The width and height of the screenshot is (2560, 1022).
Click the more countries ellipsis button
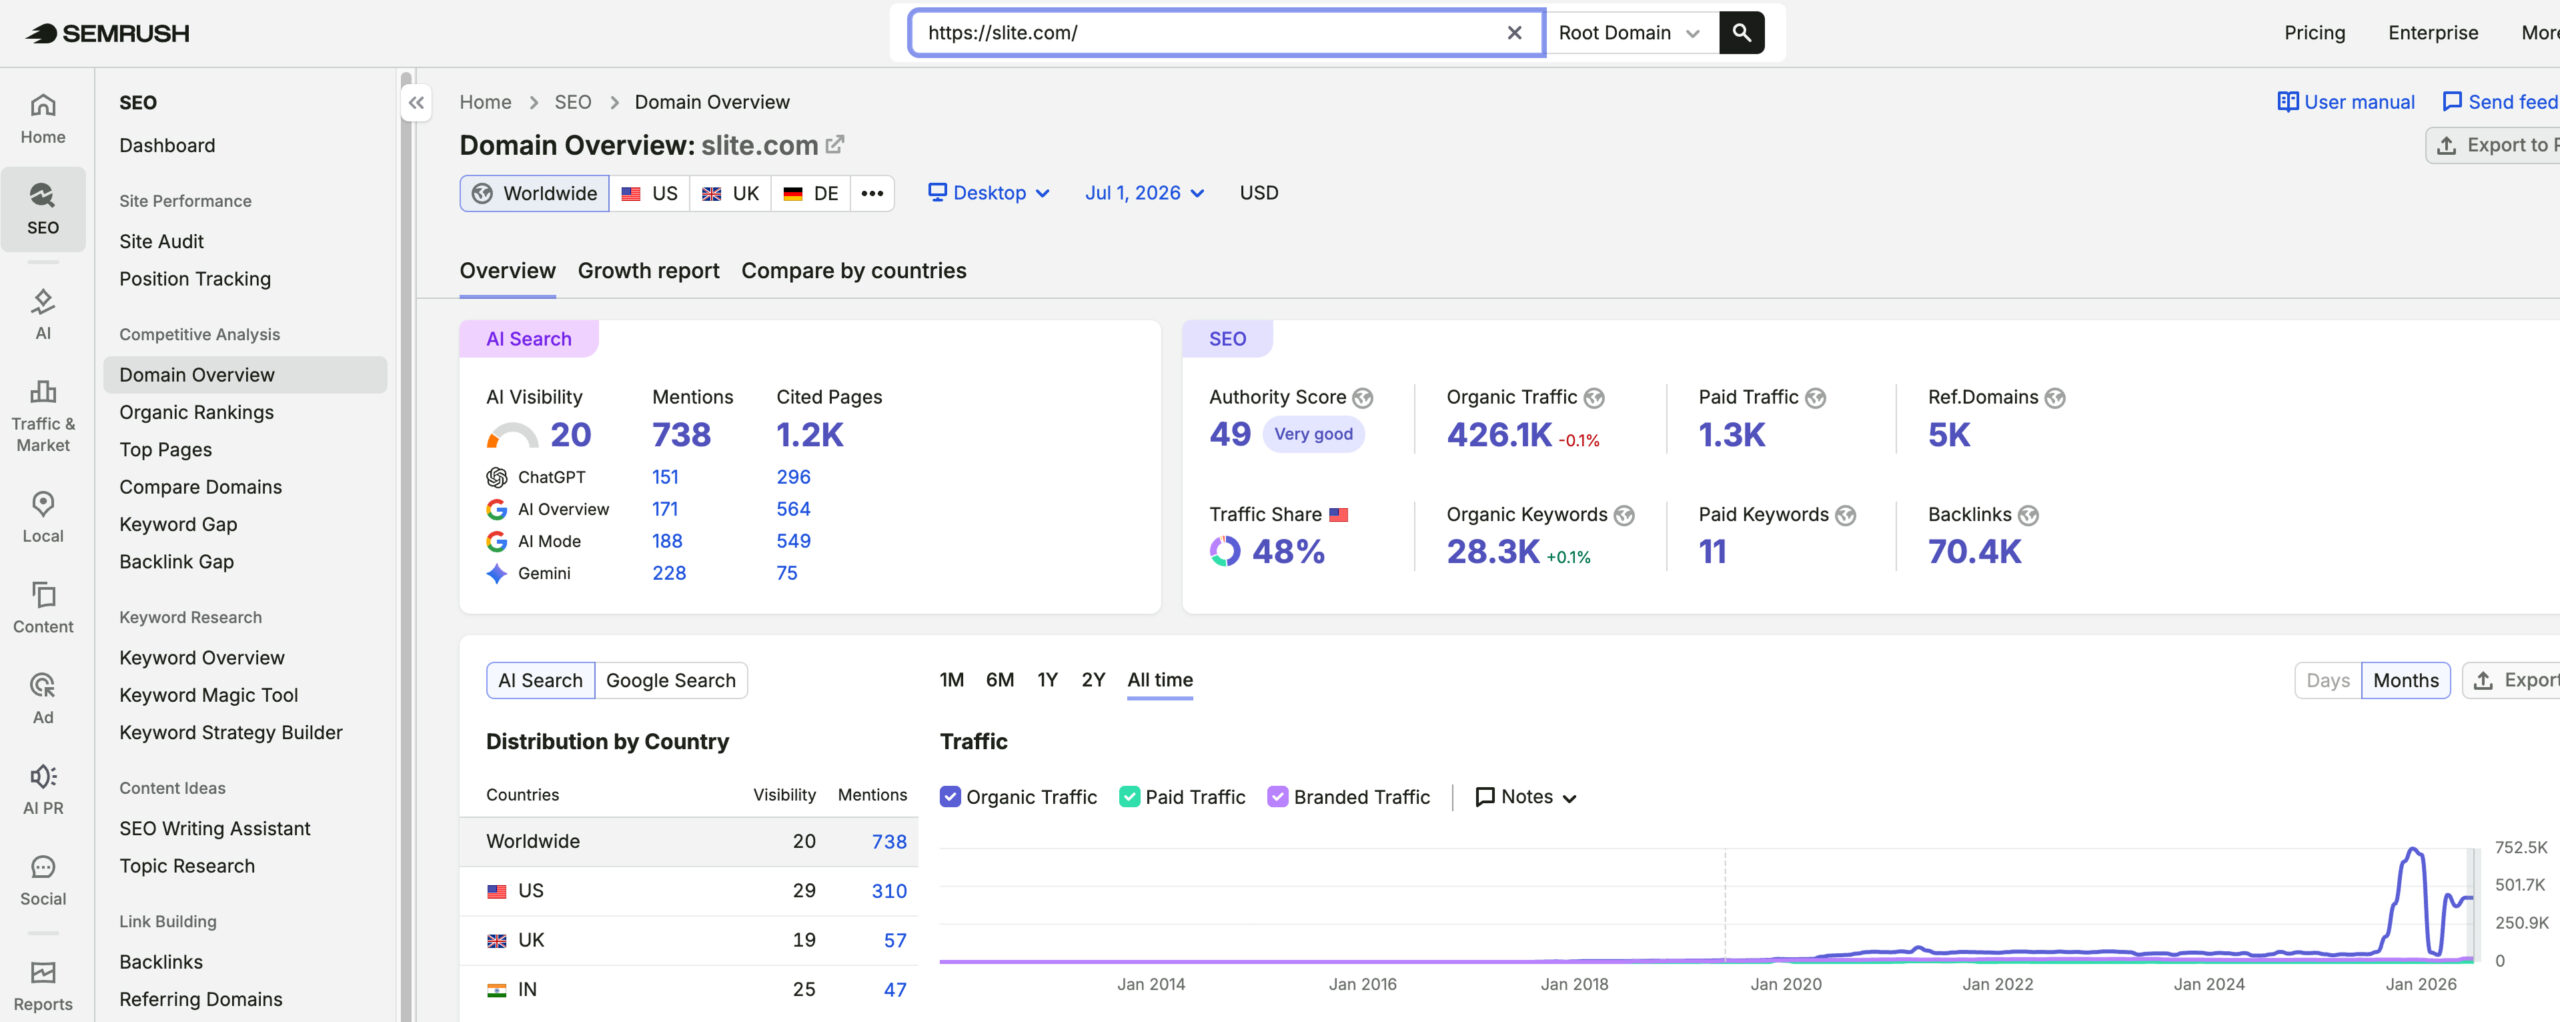point(872,193)
